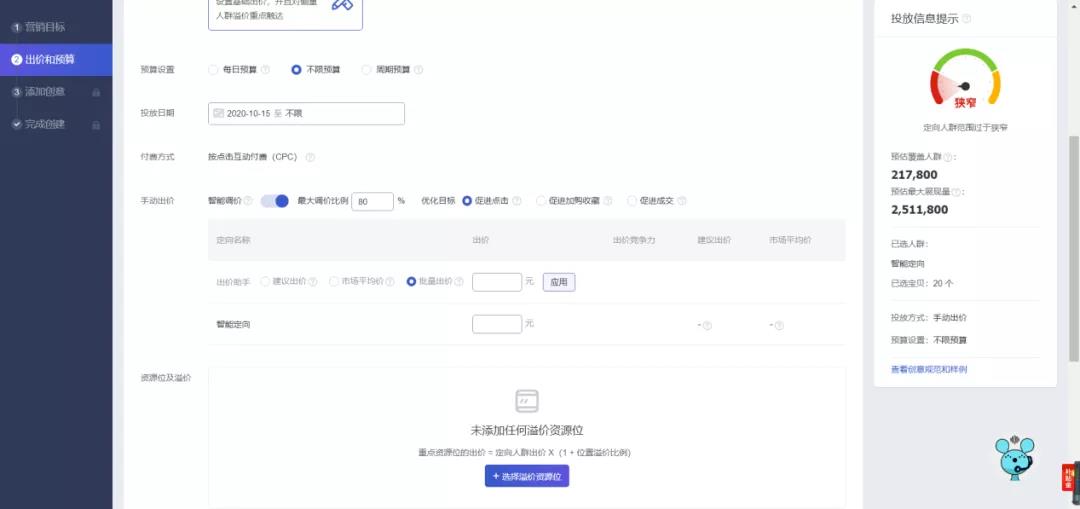Image resolution: width=1080 pixels, height=509 pixels.
Task: Click the pen icon in top card
Action: point(342,5)
